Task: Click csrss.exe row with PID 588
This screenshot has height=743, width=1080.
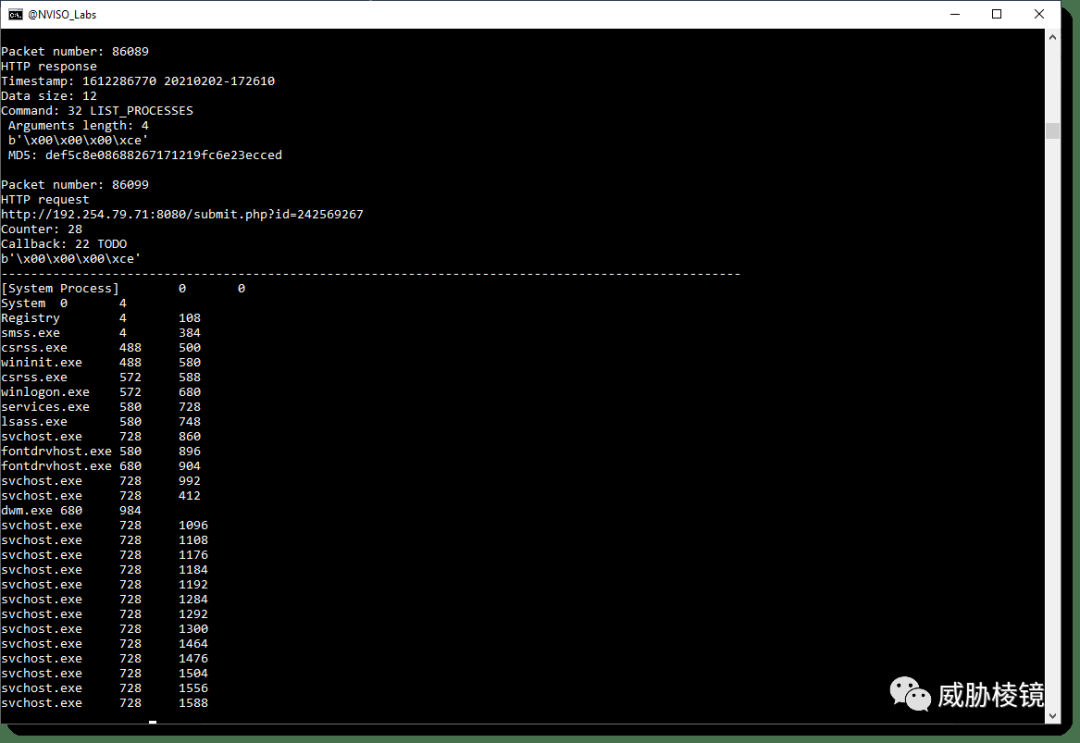Action: tap(101, 377)
